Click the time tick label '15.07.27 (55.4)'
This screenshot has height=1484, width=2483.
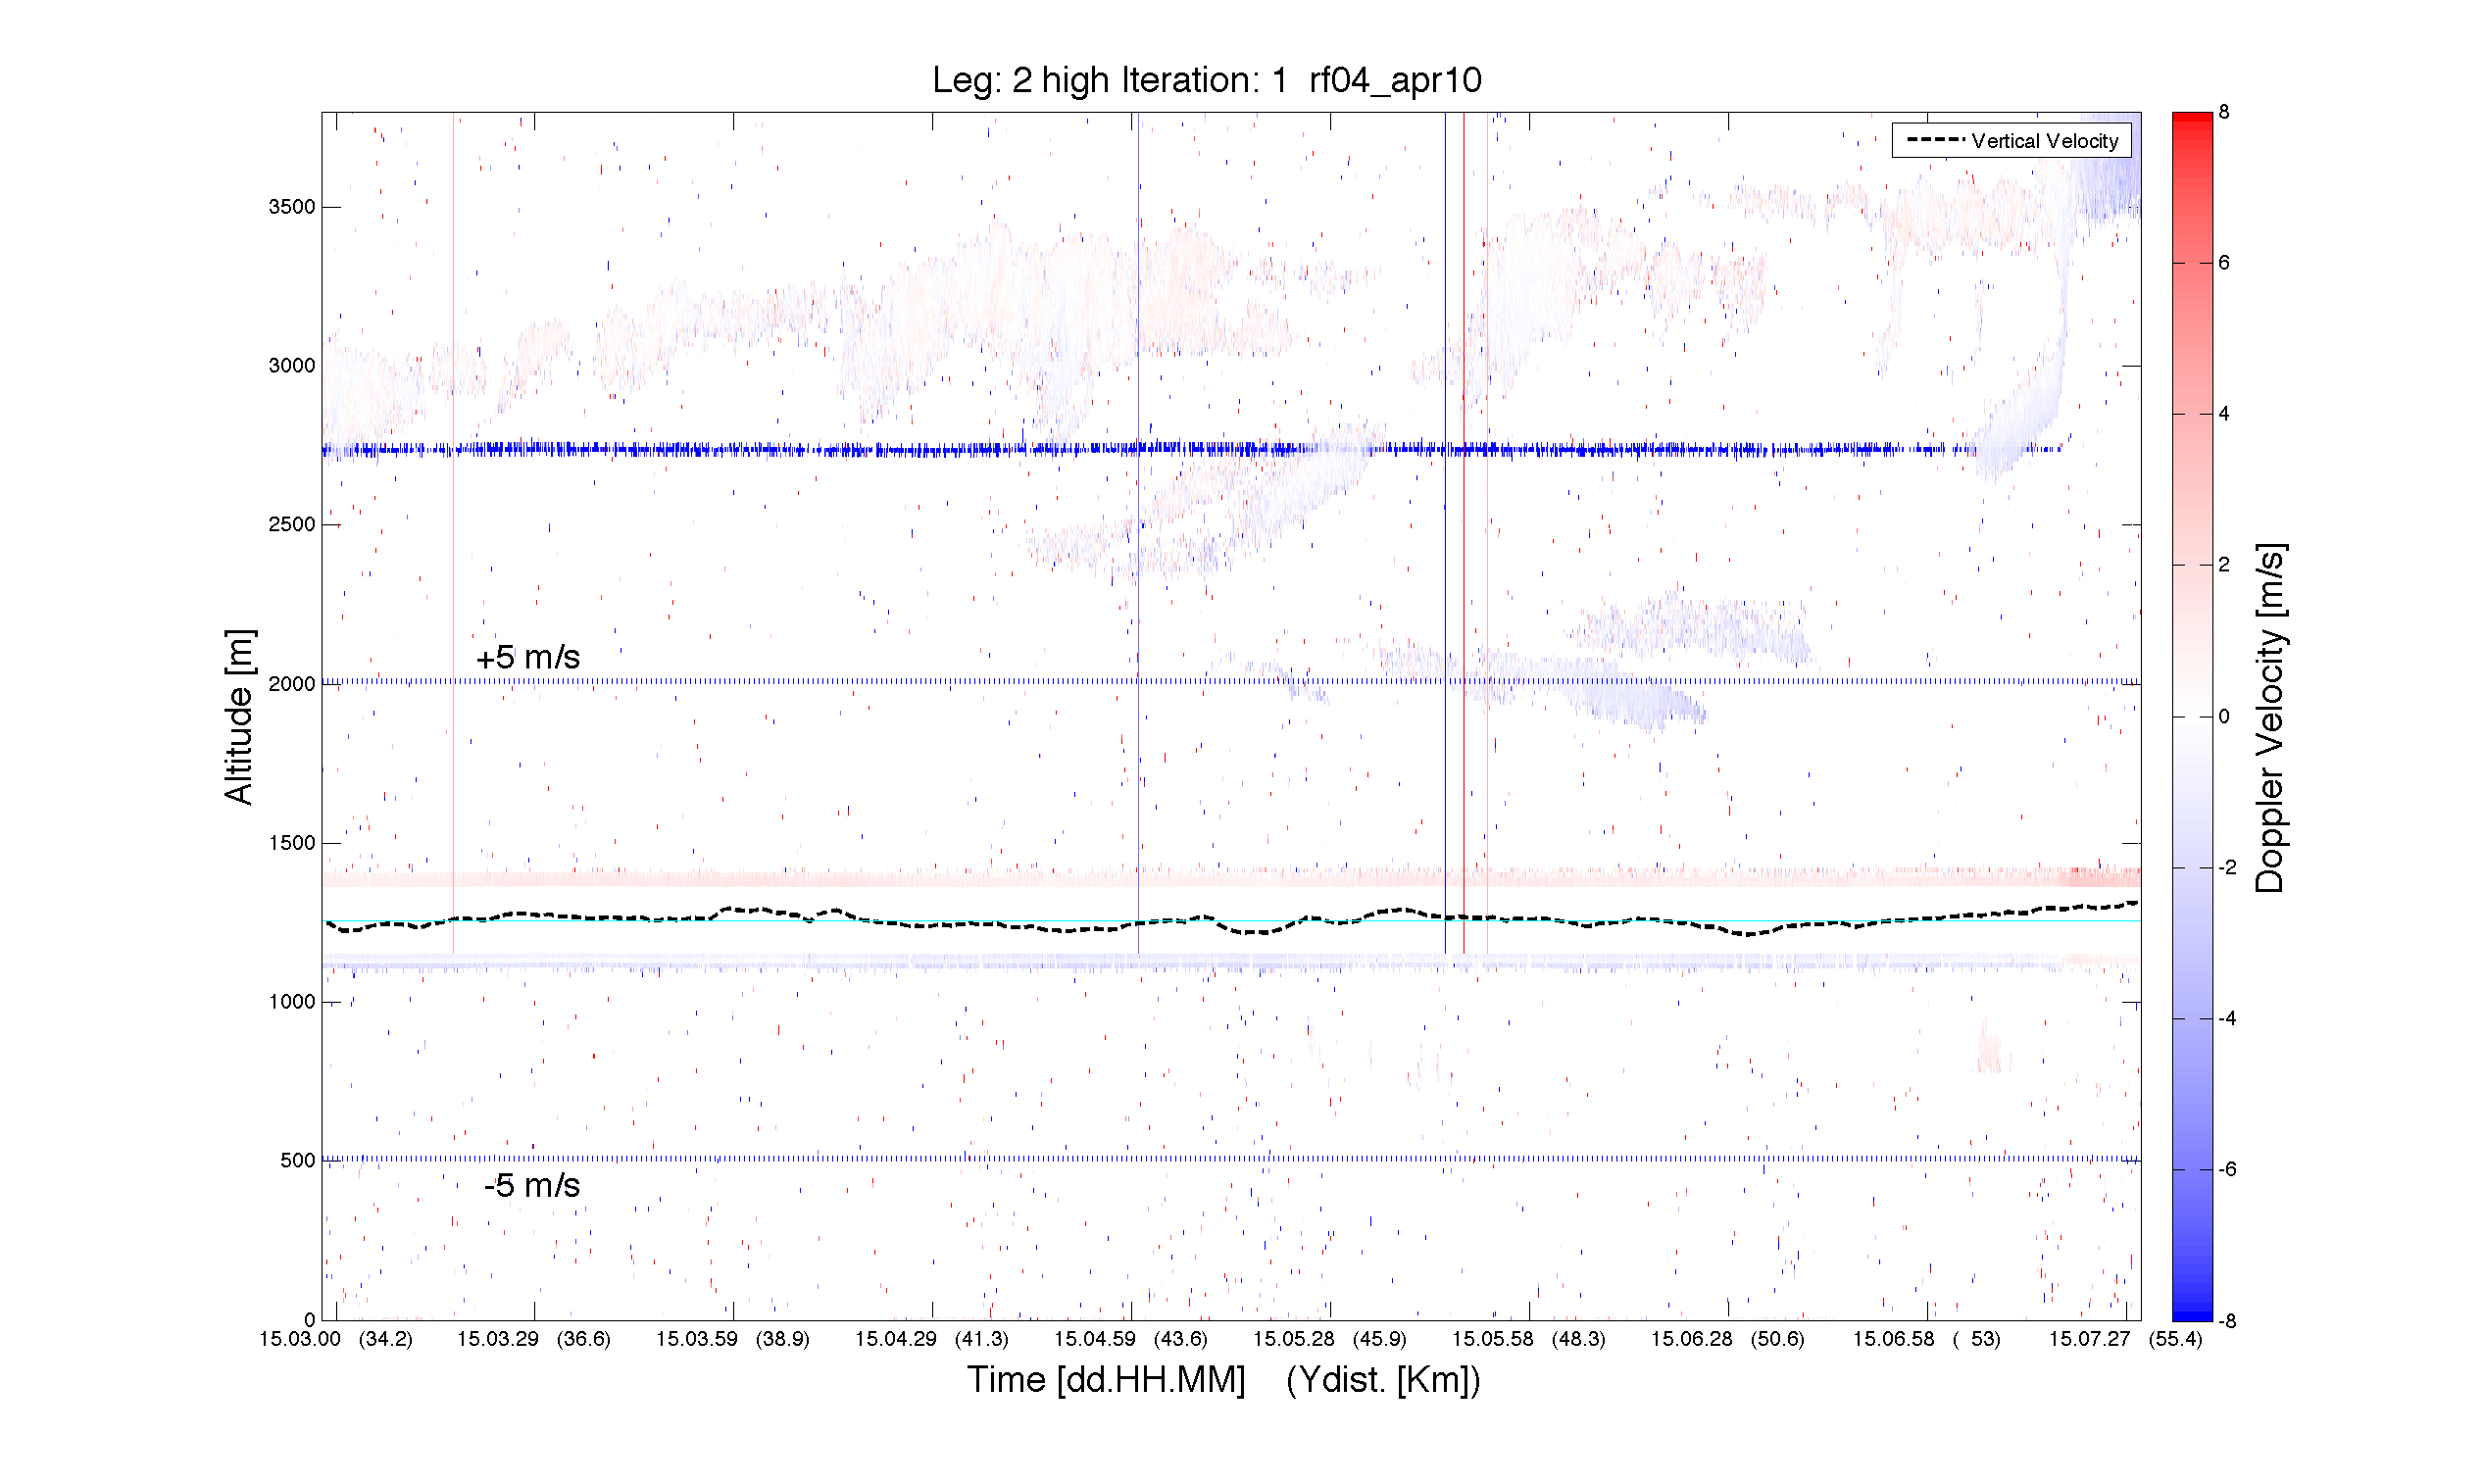coord(2126,1339)
